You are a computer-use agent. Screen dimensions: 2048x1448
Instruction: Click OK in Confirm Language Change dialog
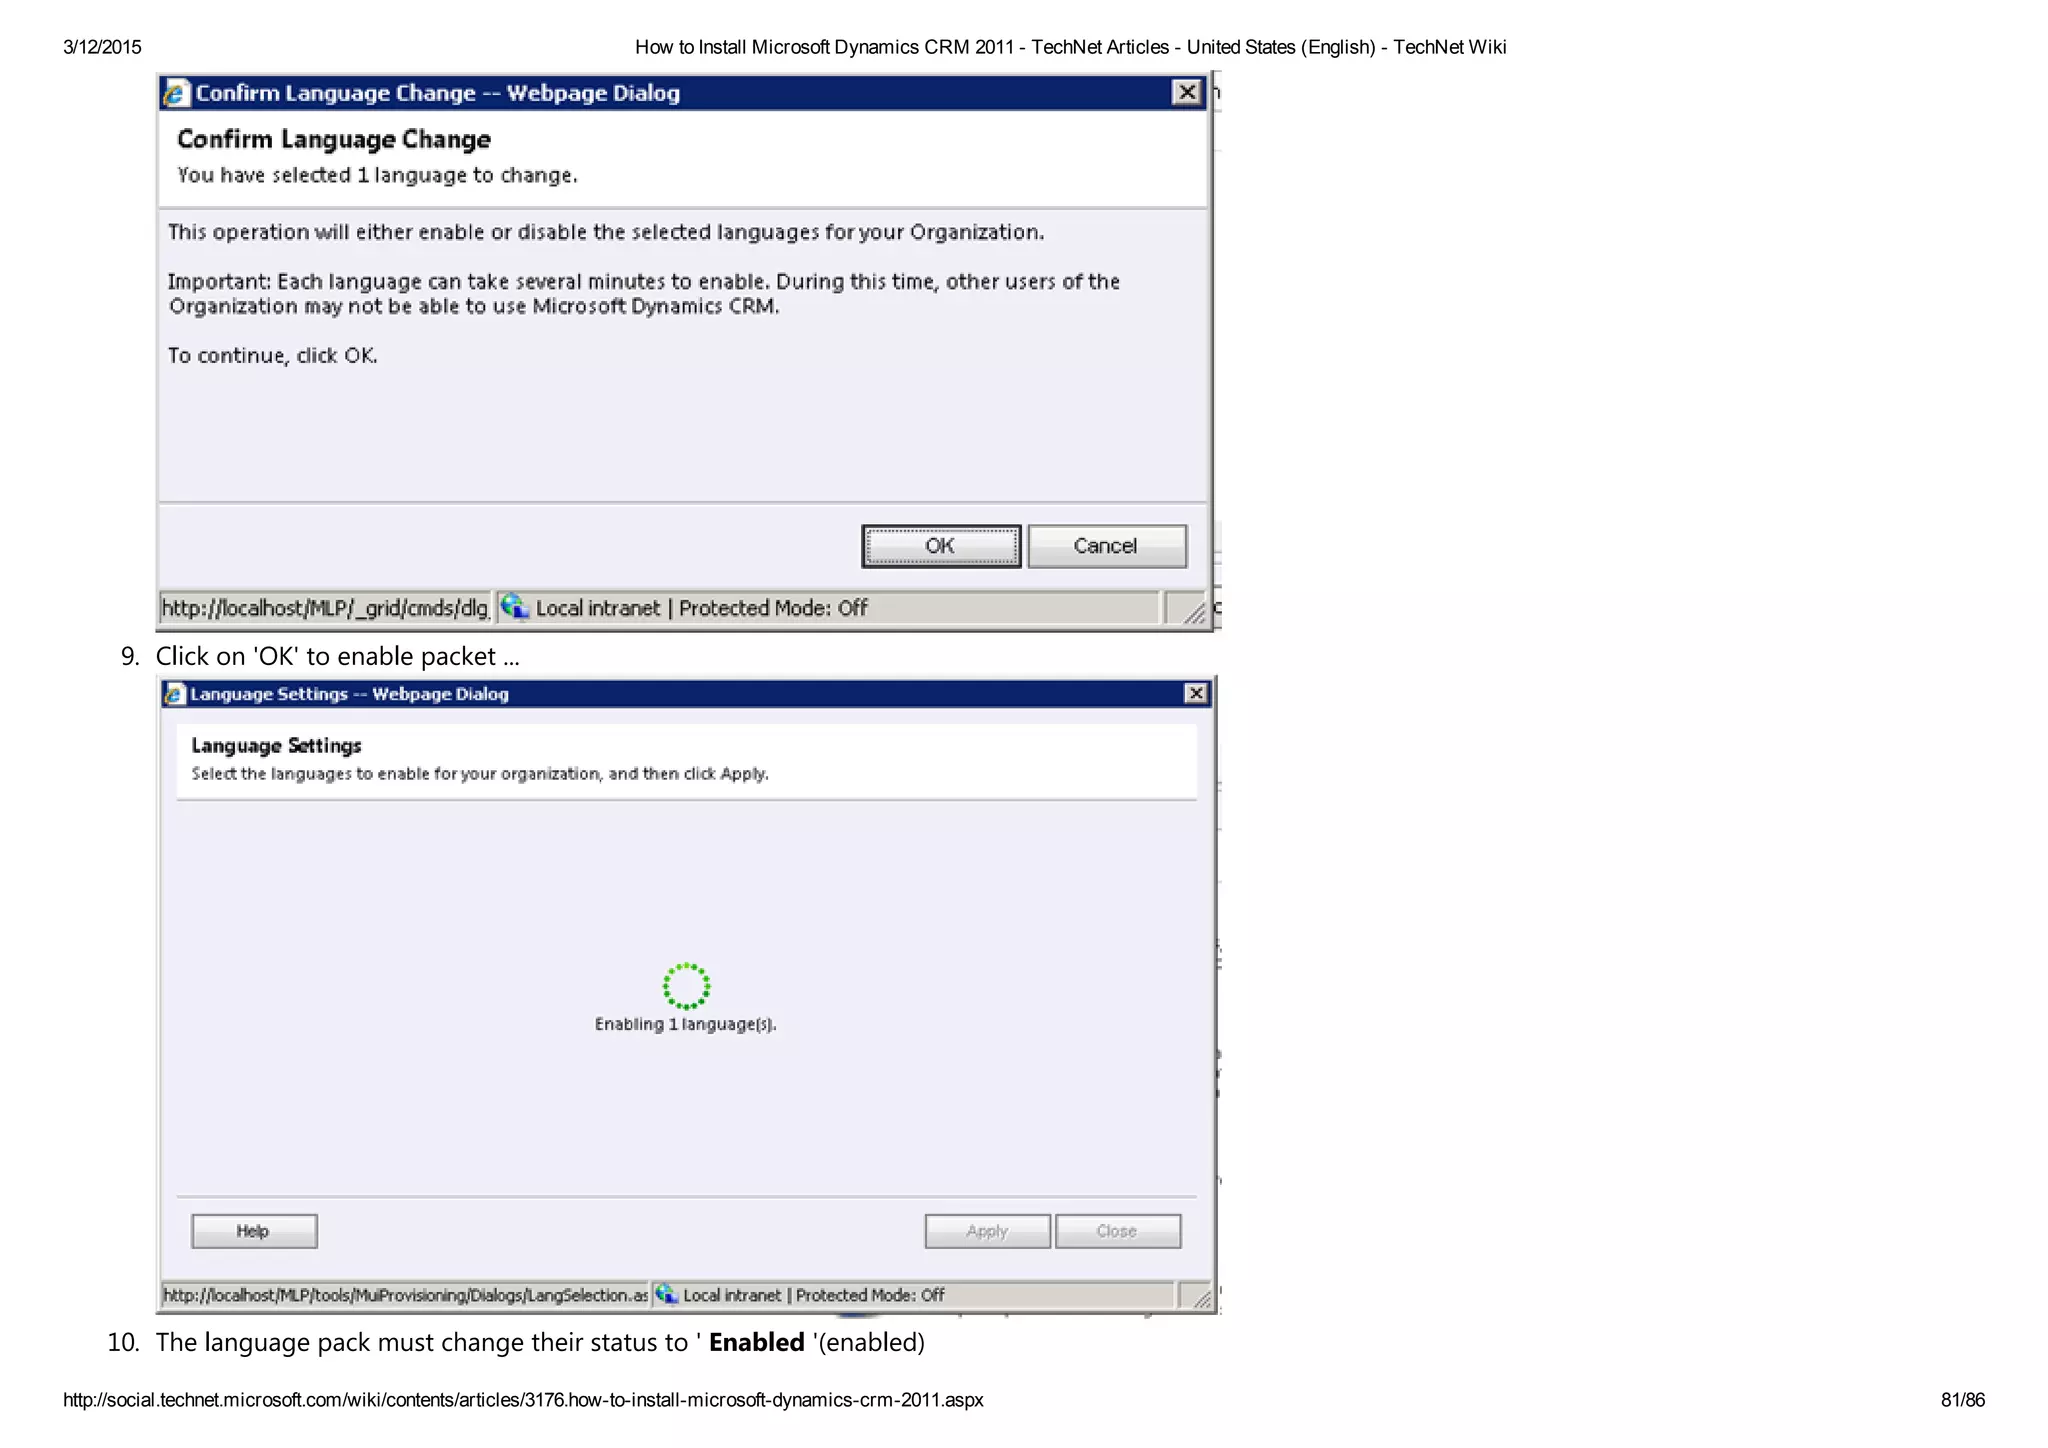pyautogui.click(x=941, y=546)
